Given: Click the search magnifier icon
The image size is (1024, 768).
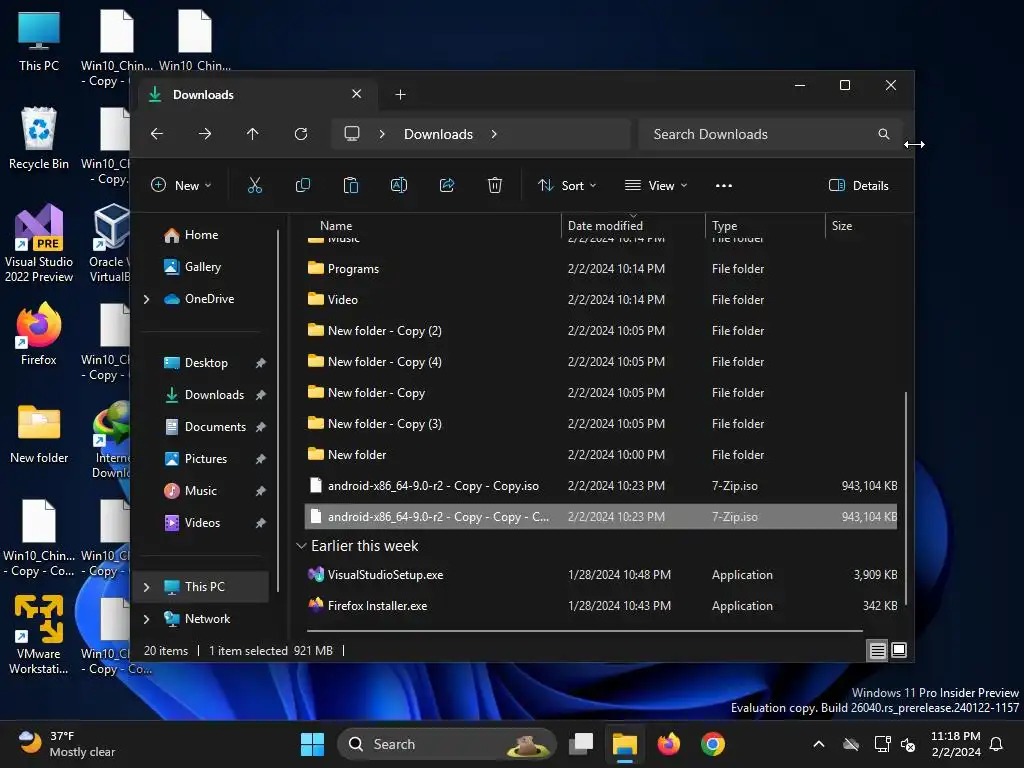Looking at the screenshot, I should [x=884, y=134].
